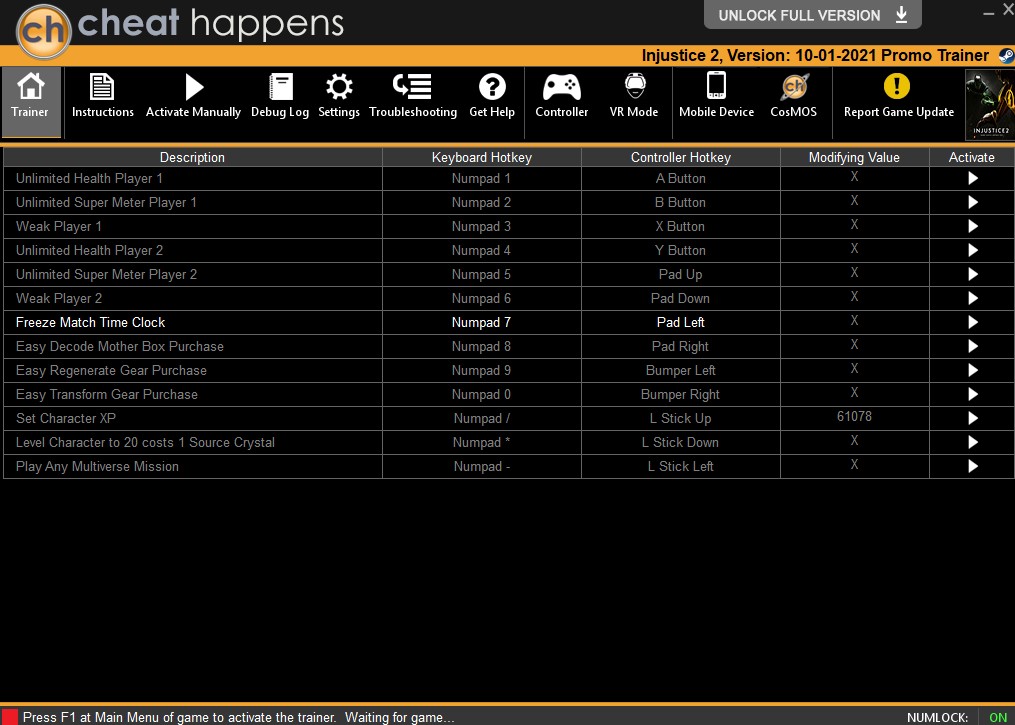Activate Weak Player 1 cheat
Screen dimensions: 1015x725
point(972,227)
